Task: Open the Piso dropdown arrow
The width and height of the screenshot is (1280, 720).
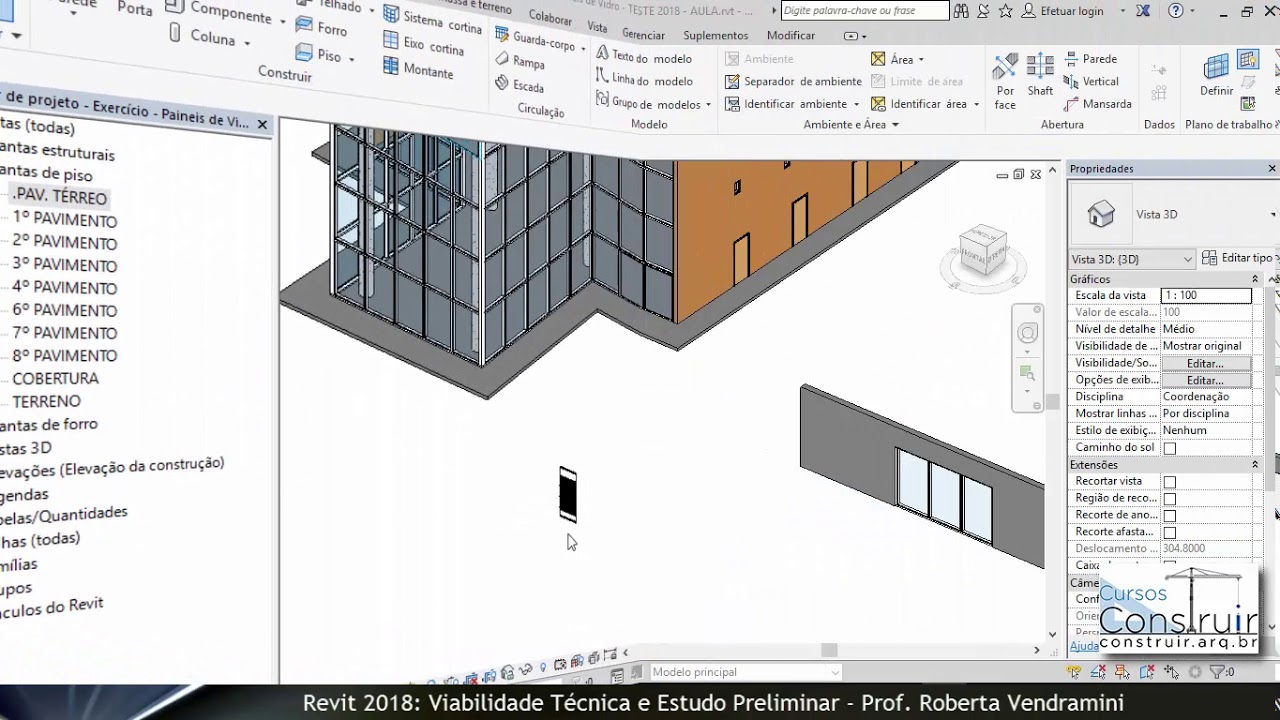Action: (351, 59)
